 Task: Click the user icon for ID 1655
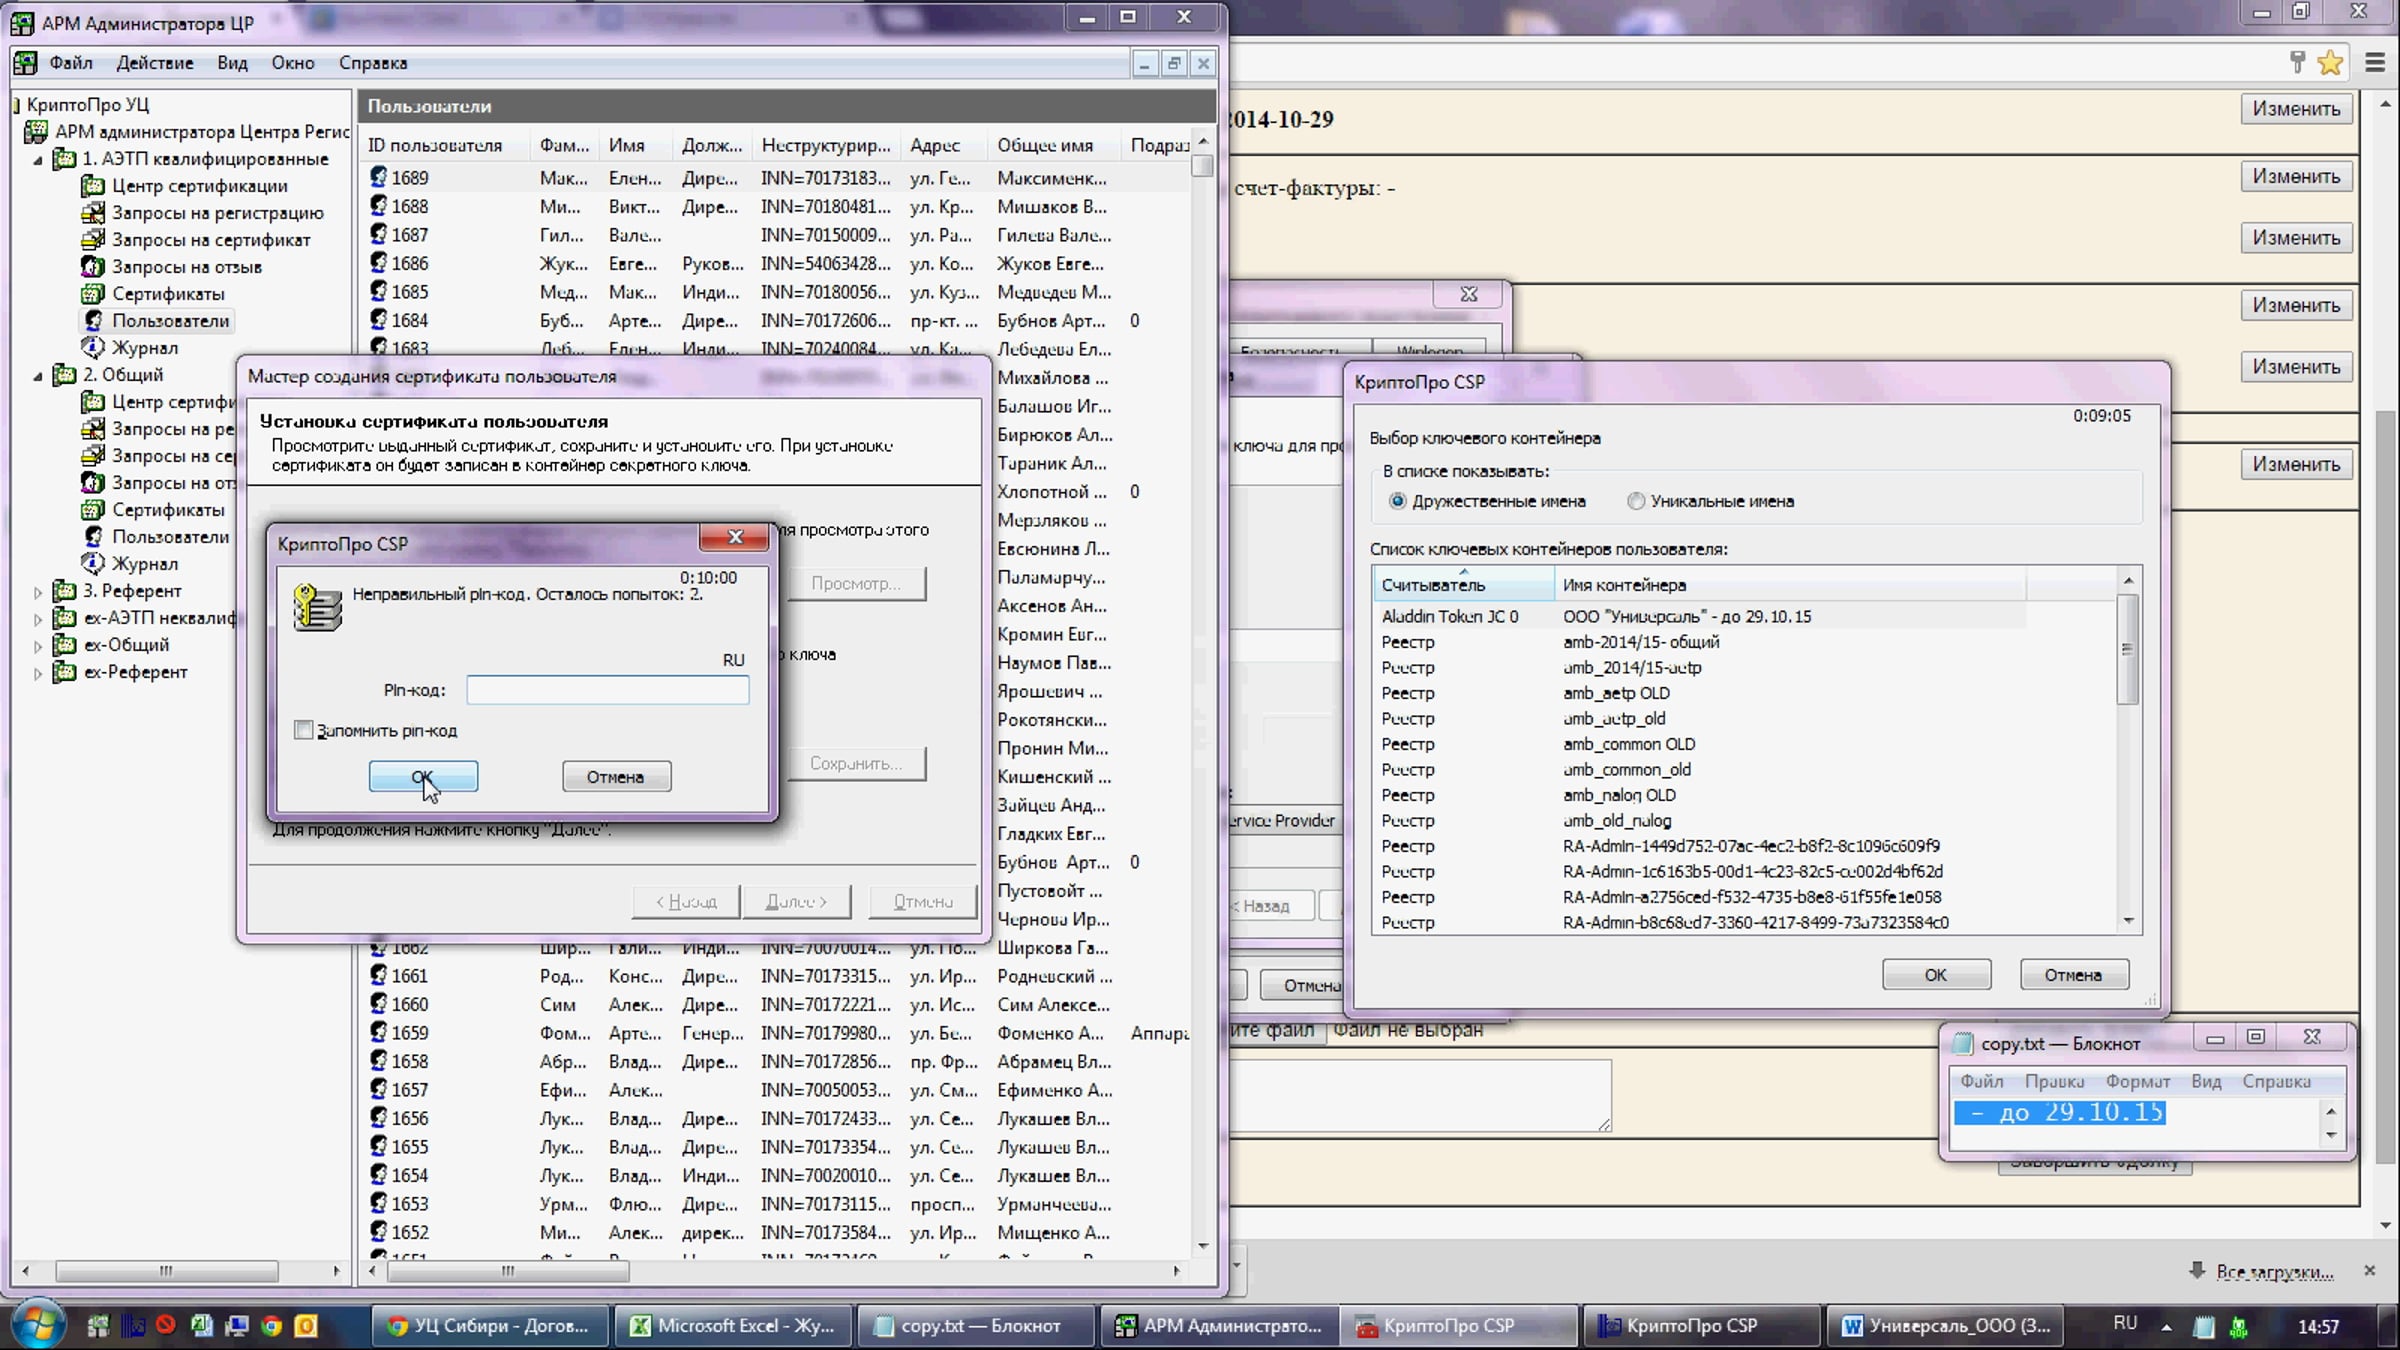378,1147
